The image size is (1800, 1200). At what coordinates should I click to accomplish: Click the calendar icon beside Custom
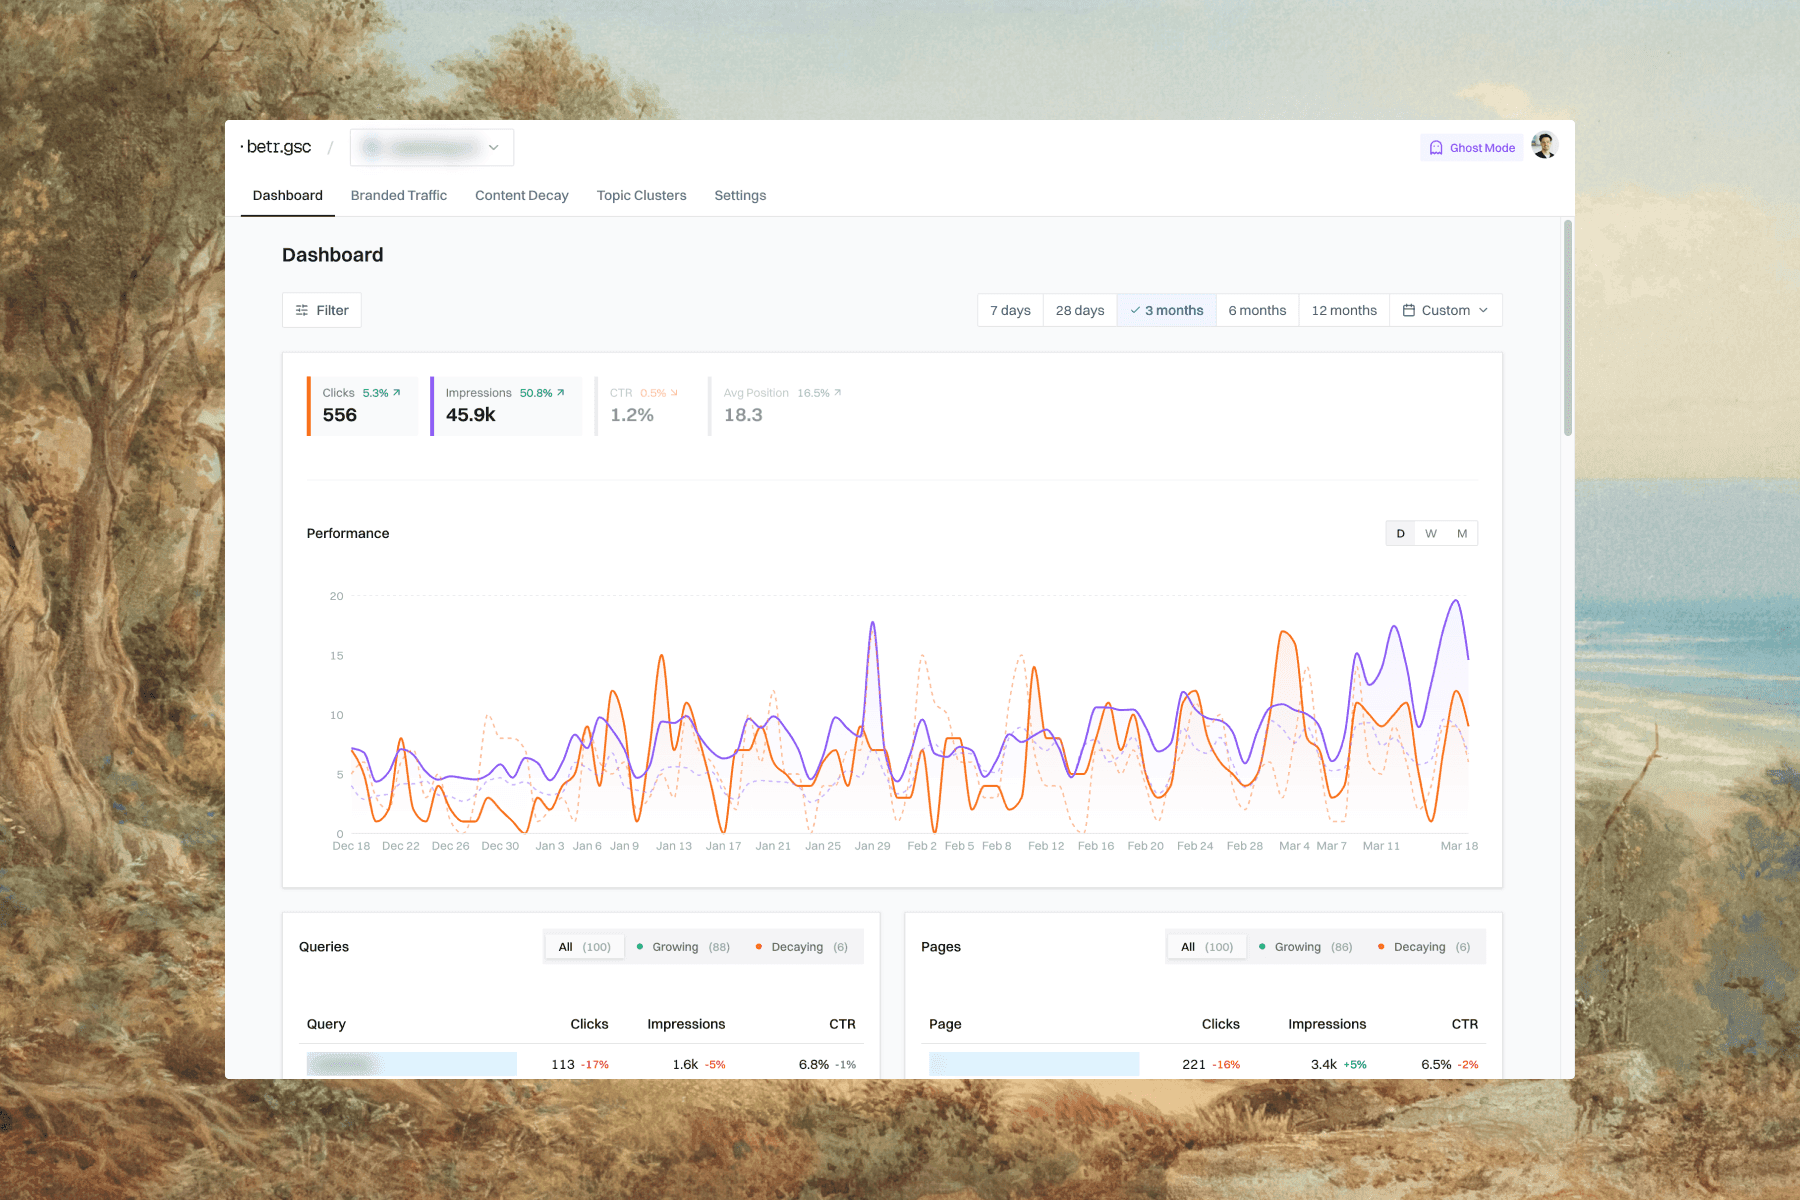1410,310
